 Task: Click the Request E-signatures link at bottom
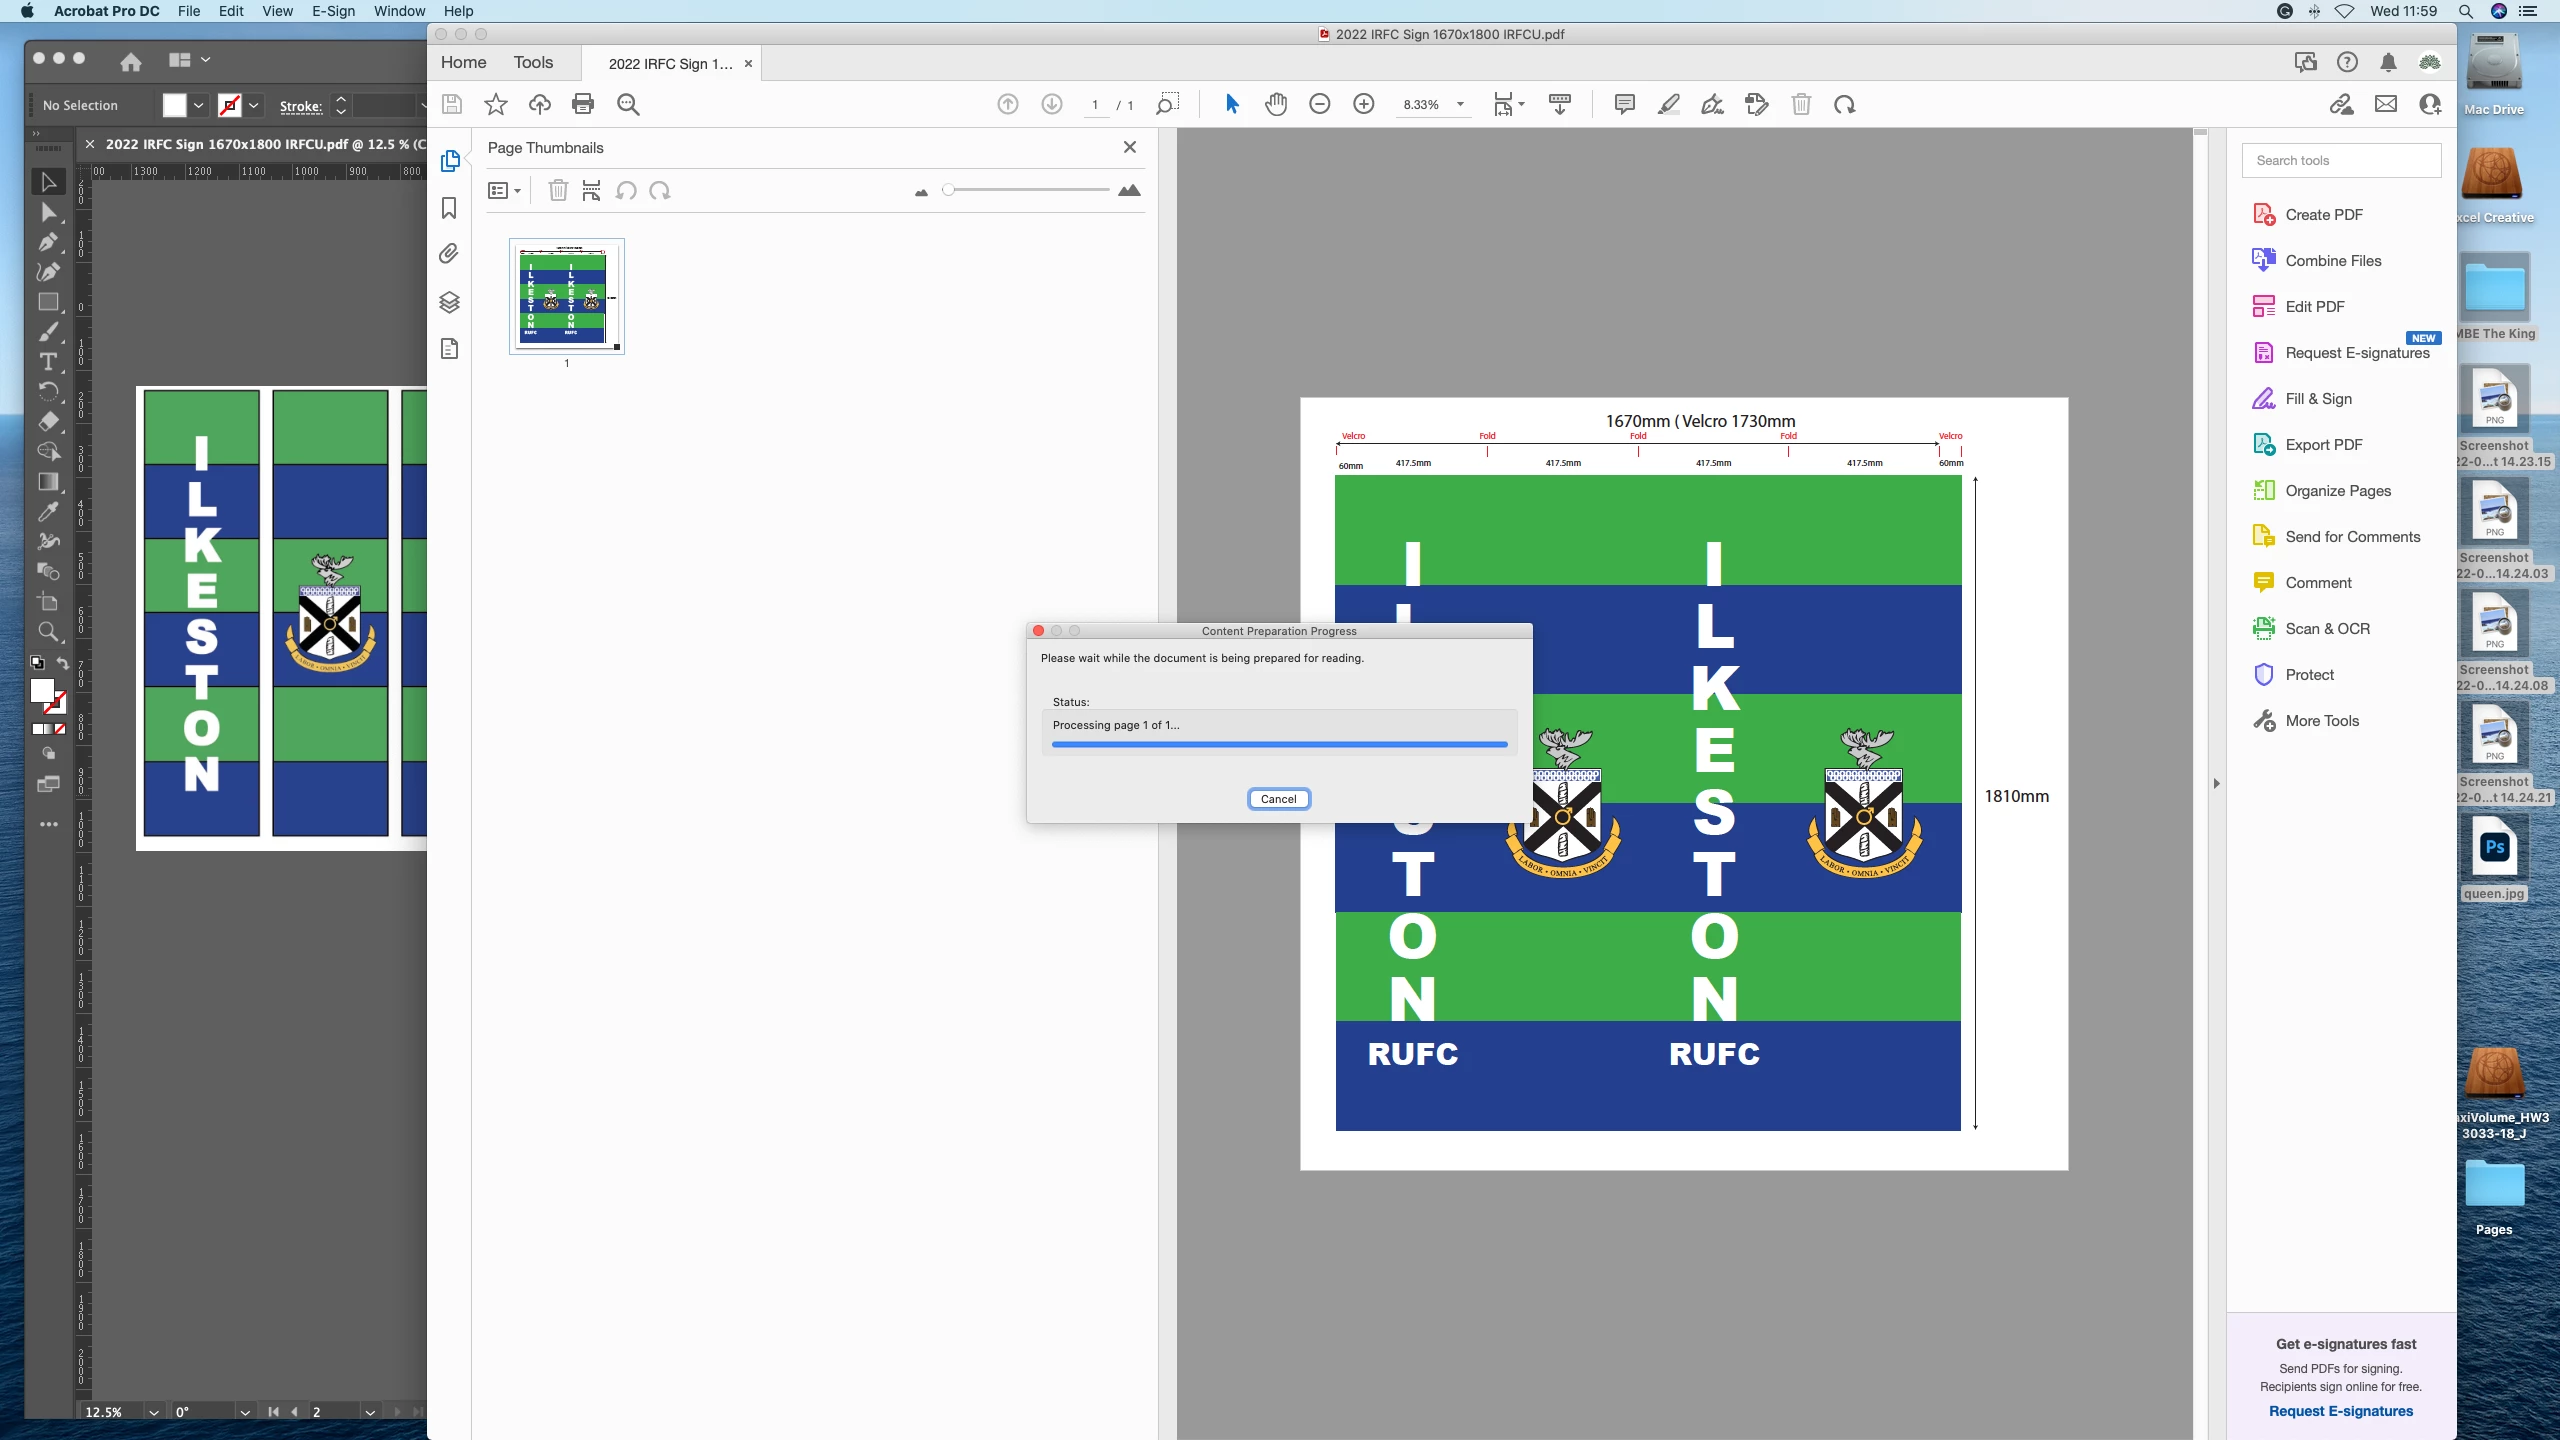2340,1411
